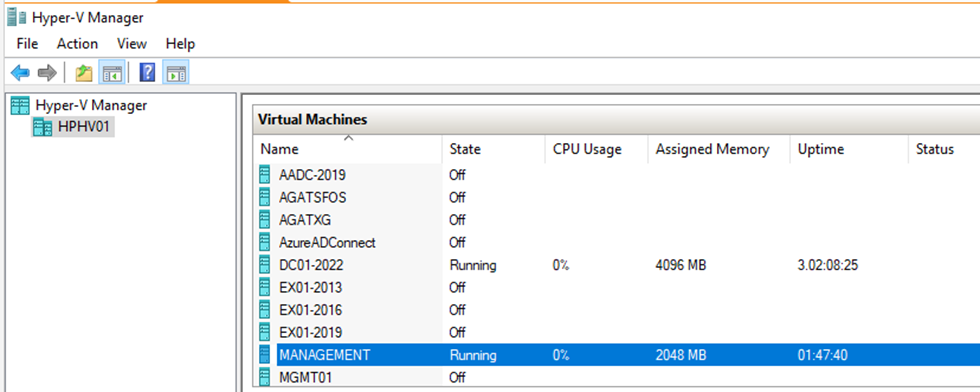The image size is (980, 392).
Task: Select the EX01-2019 virtual machine row
Action: click(x=616, y=332)
